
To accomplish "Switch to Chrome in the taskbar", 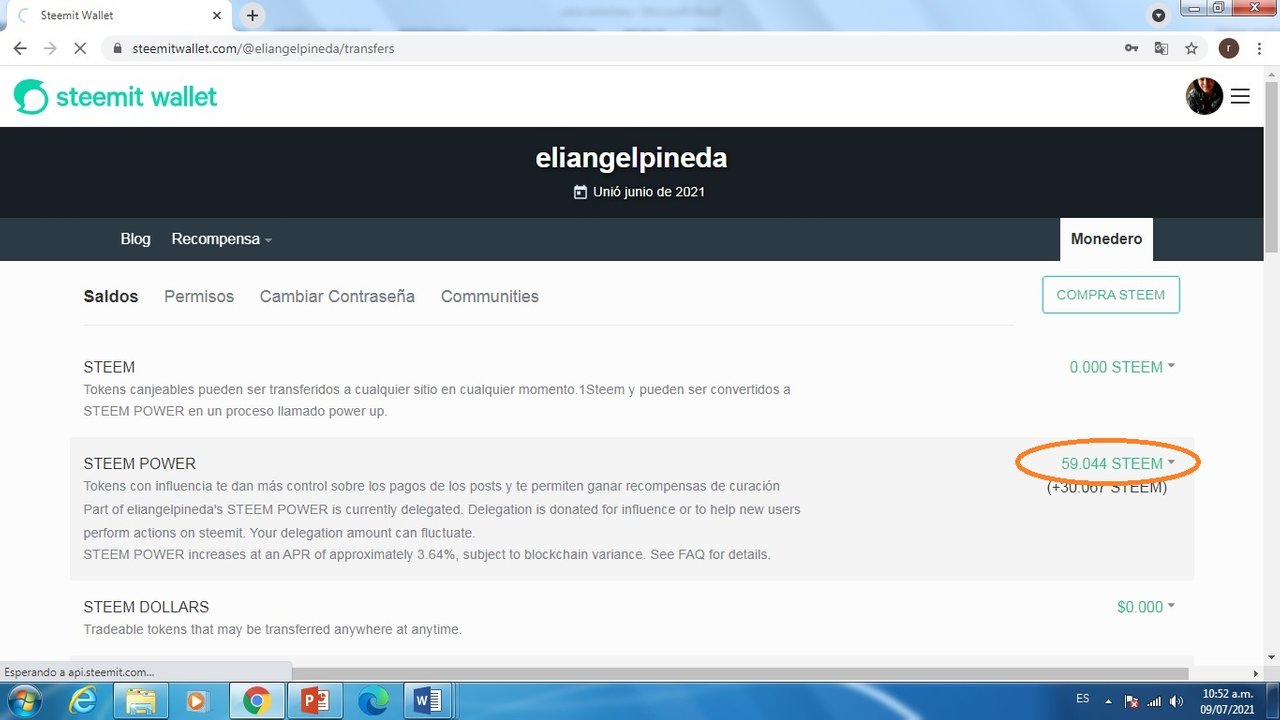I will 256,701.
